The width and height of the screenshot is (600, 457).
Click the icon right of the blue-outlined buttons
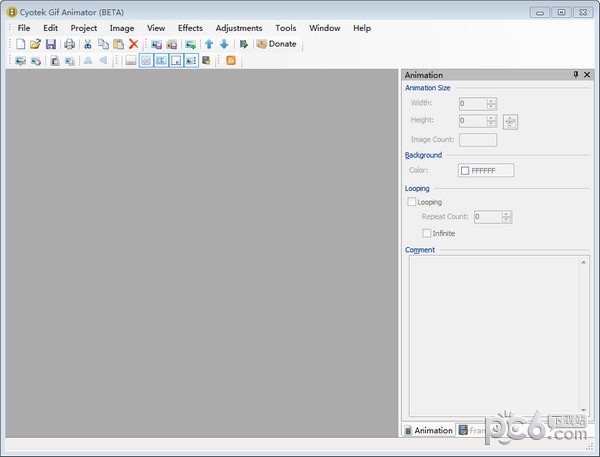(206, 60)
